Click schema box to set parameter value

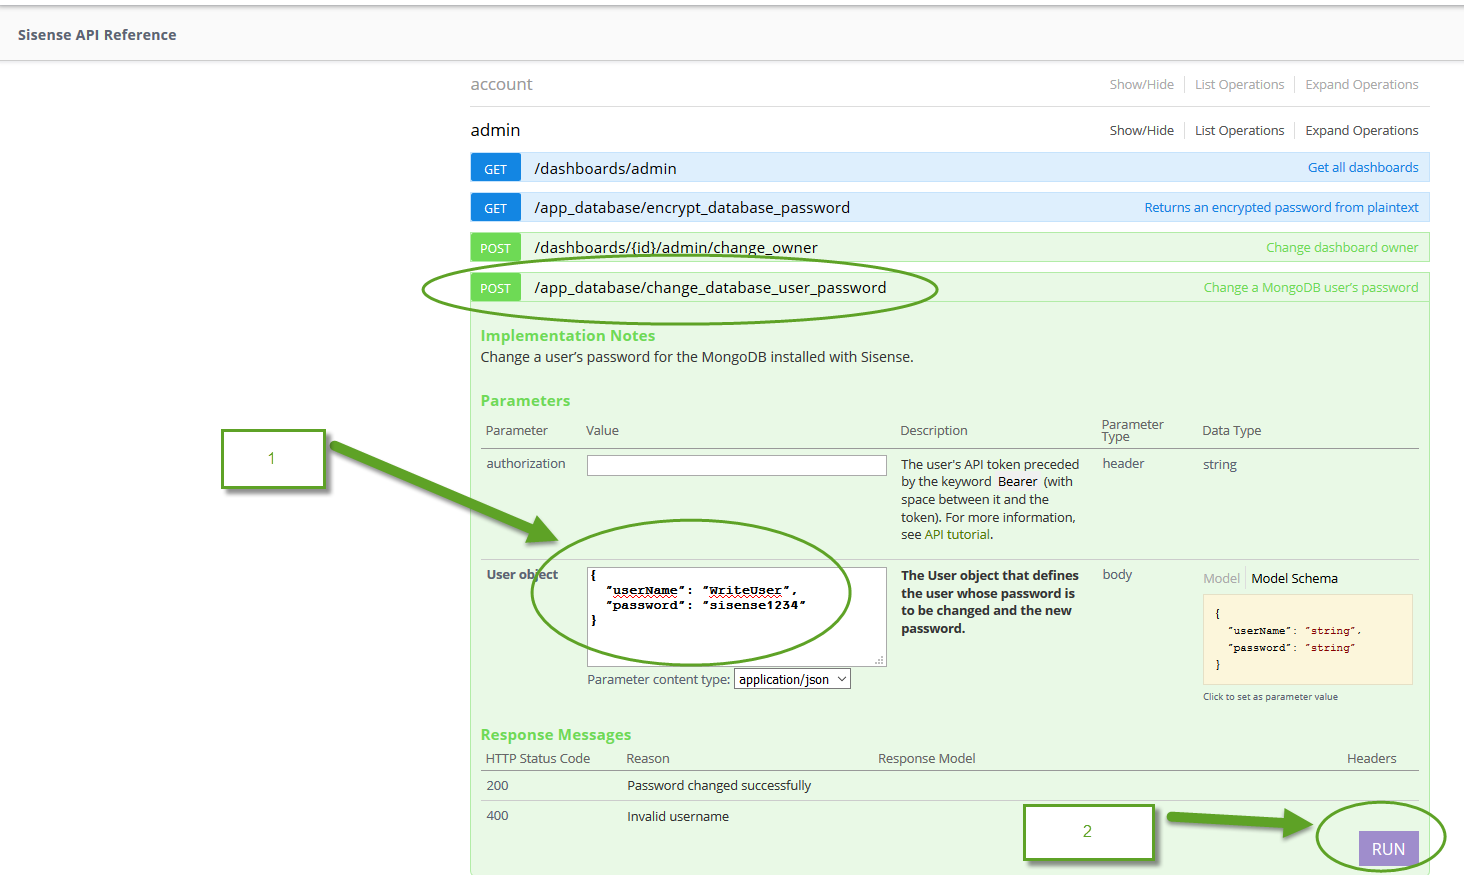pyautogui.click(x=1307, y=640)
